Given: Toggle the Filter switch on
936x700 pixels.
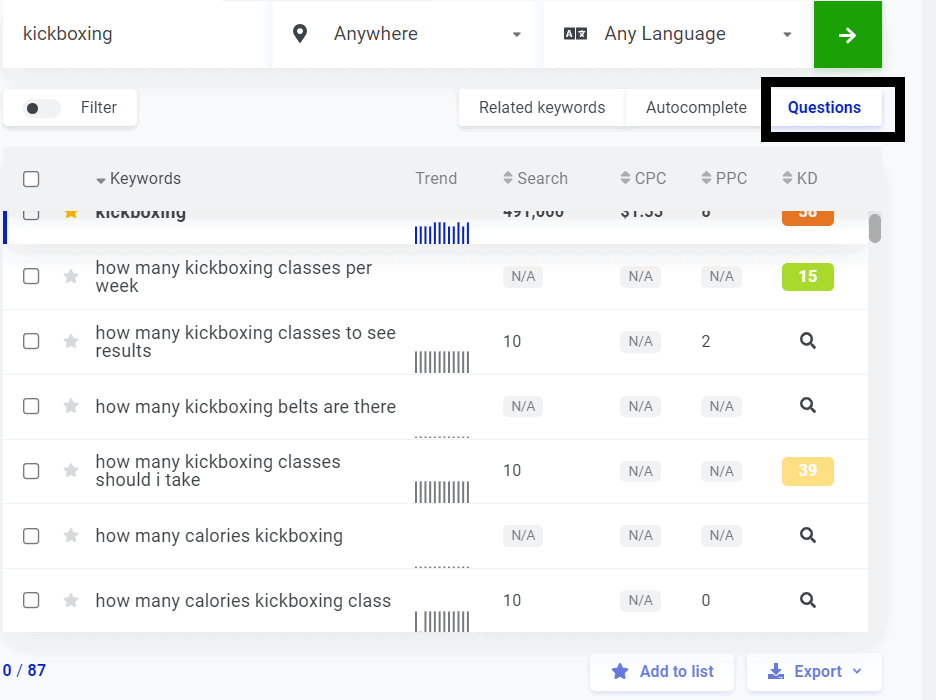Looking at the screenshot, I should tap(42, 108).
